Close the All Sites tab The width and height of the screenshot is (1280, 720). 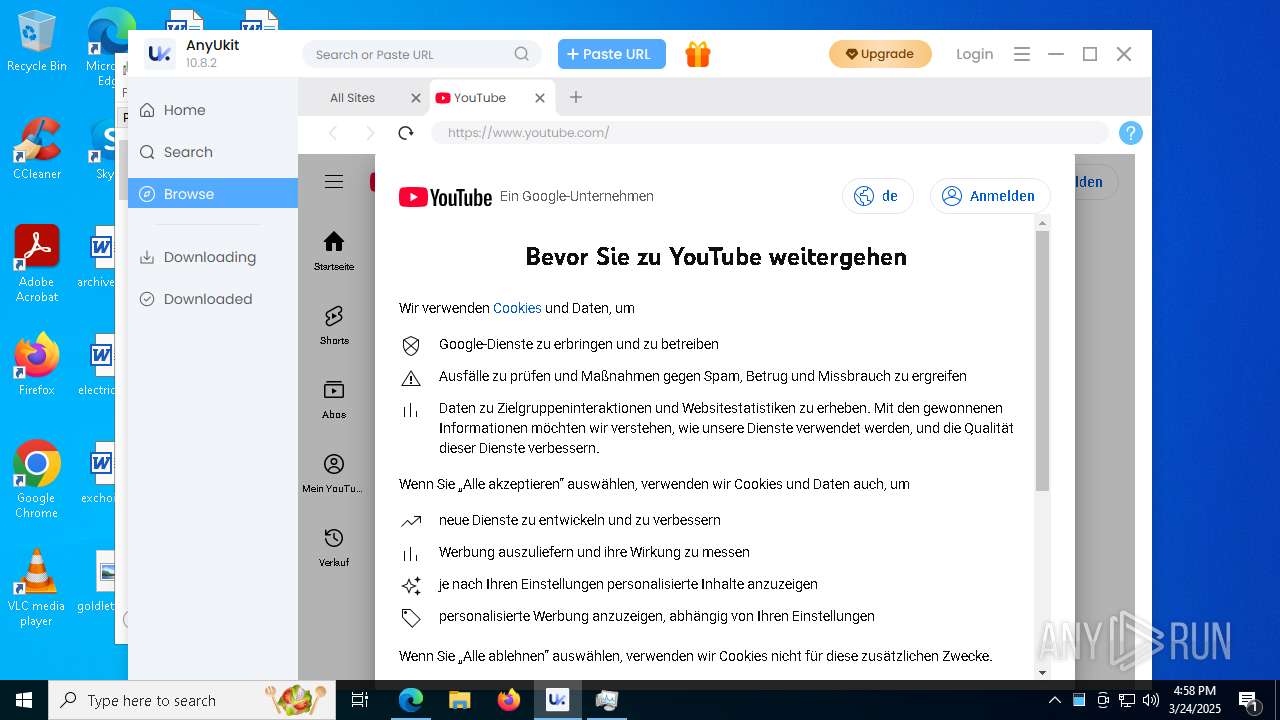point(416,98)
